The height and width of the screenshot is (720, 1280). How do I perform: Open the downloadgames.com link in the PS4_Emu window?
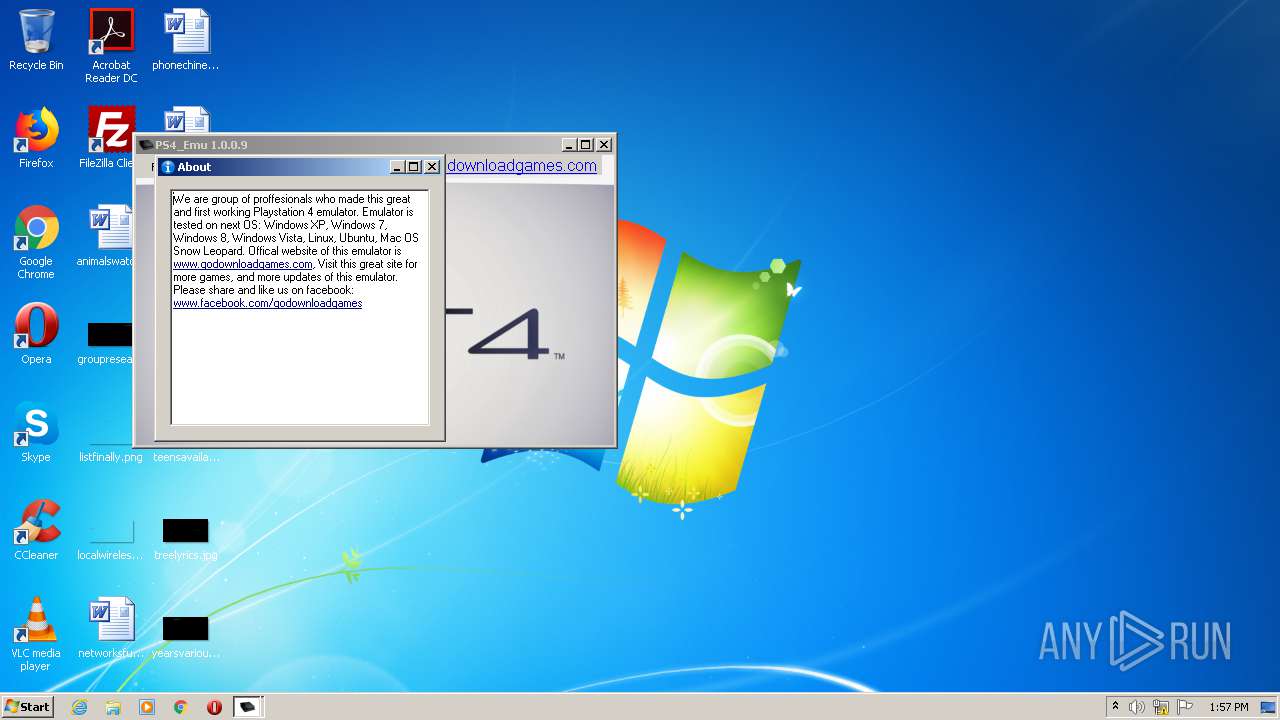[522, 166]
